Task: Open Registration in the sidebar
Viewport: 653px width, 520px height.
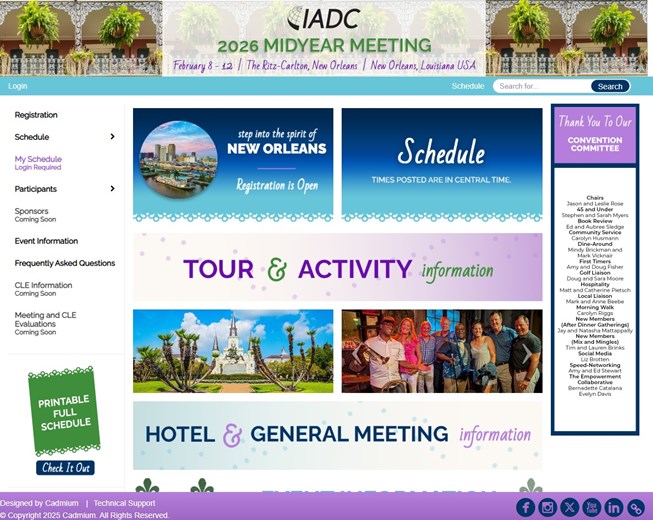Action: click(36, 115)
